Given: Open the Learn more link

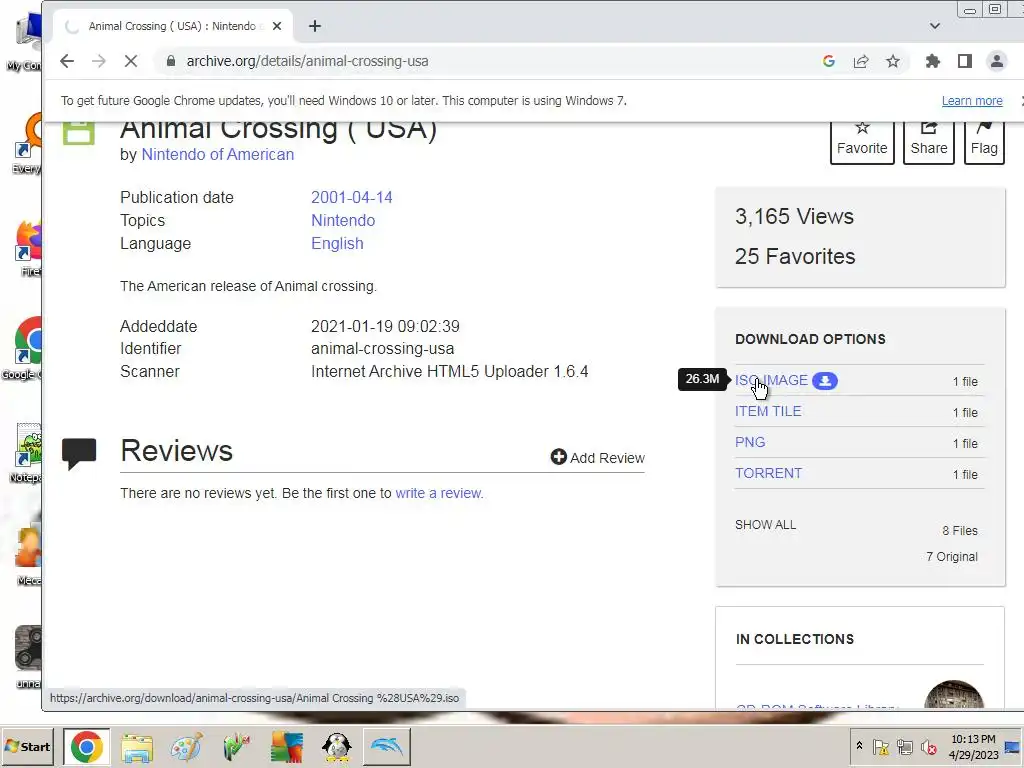Looking at the screenshot, I should (972, 101).
